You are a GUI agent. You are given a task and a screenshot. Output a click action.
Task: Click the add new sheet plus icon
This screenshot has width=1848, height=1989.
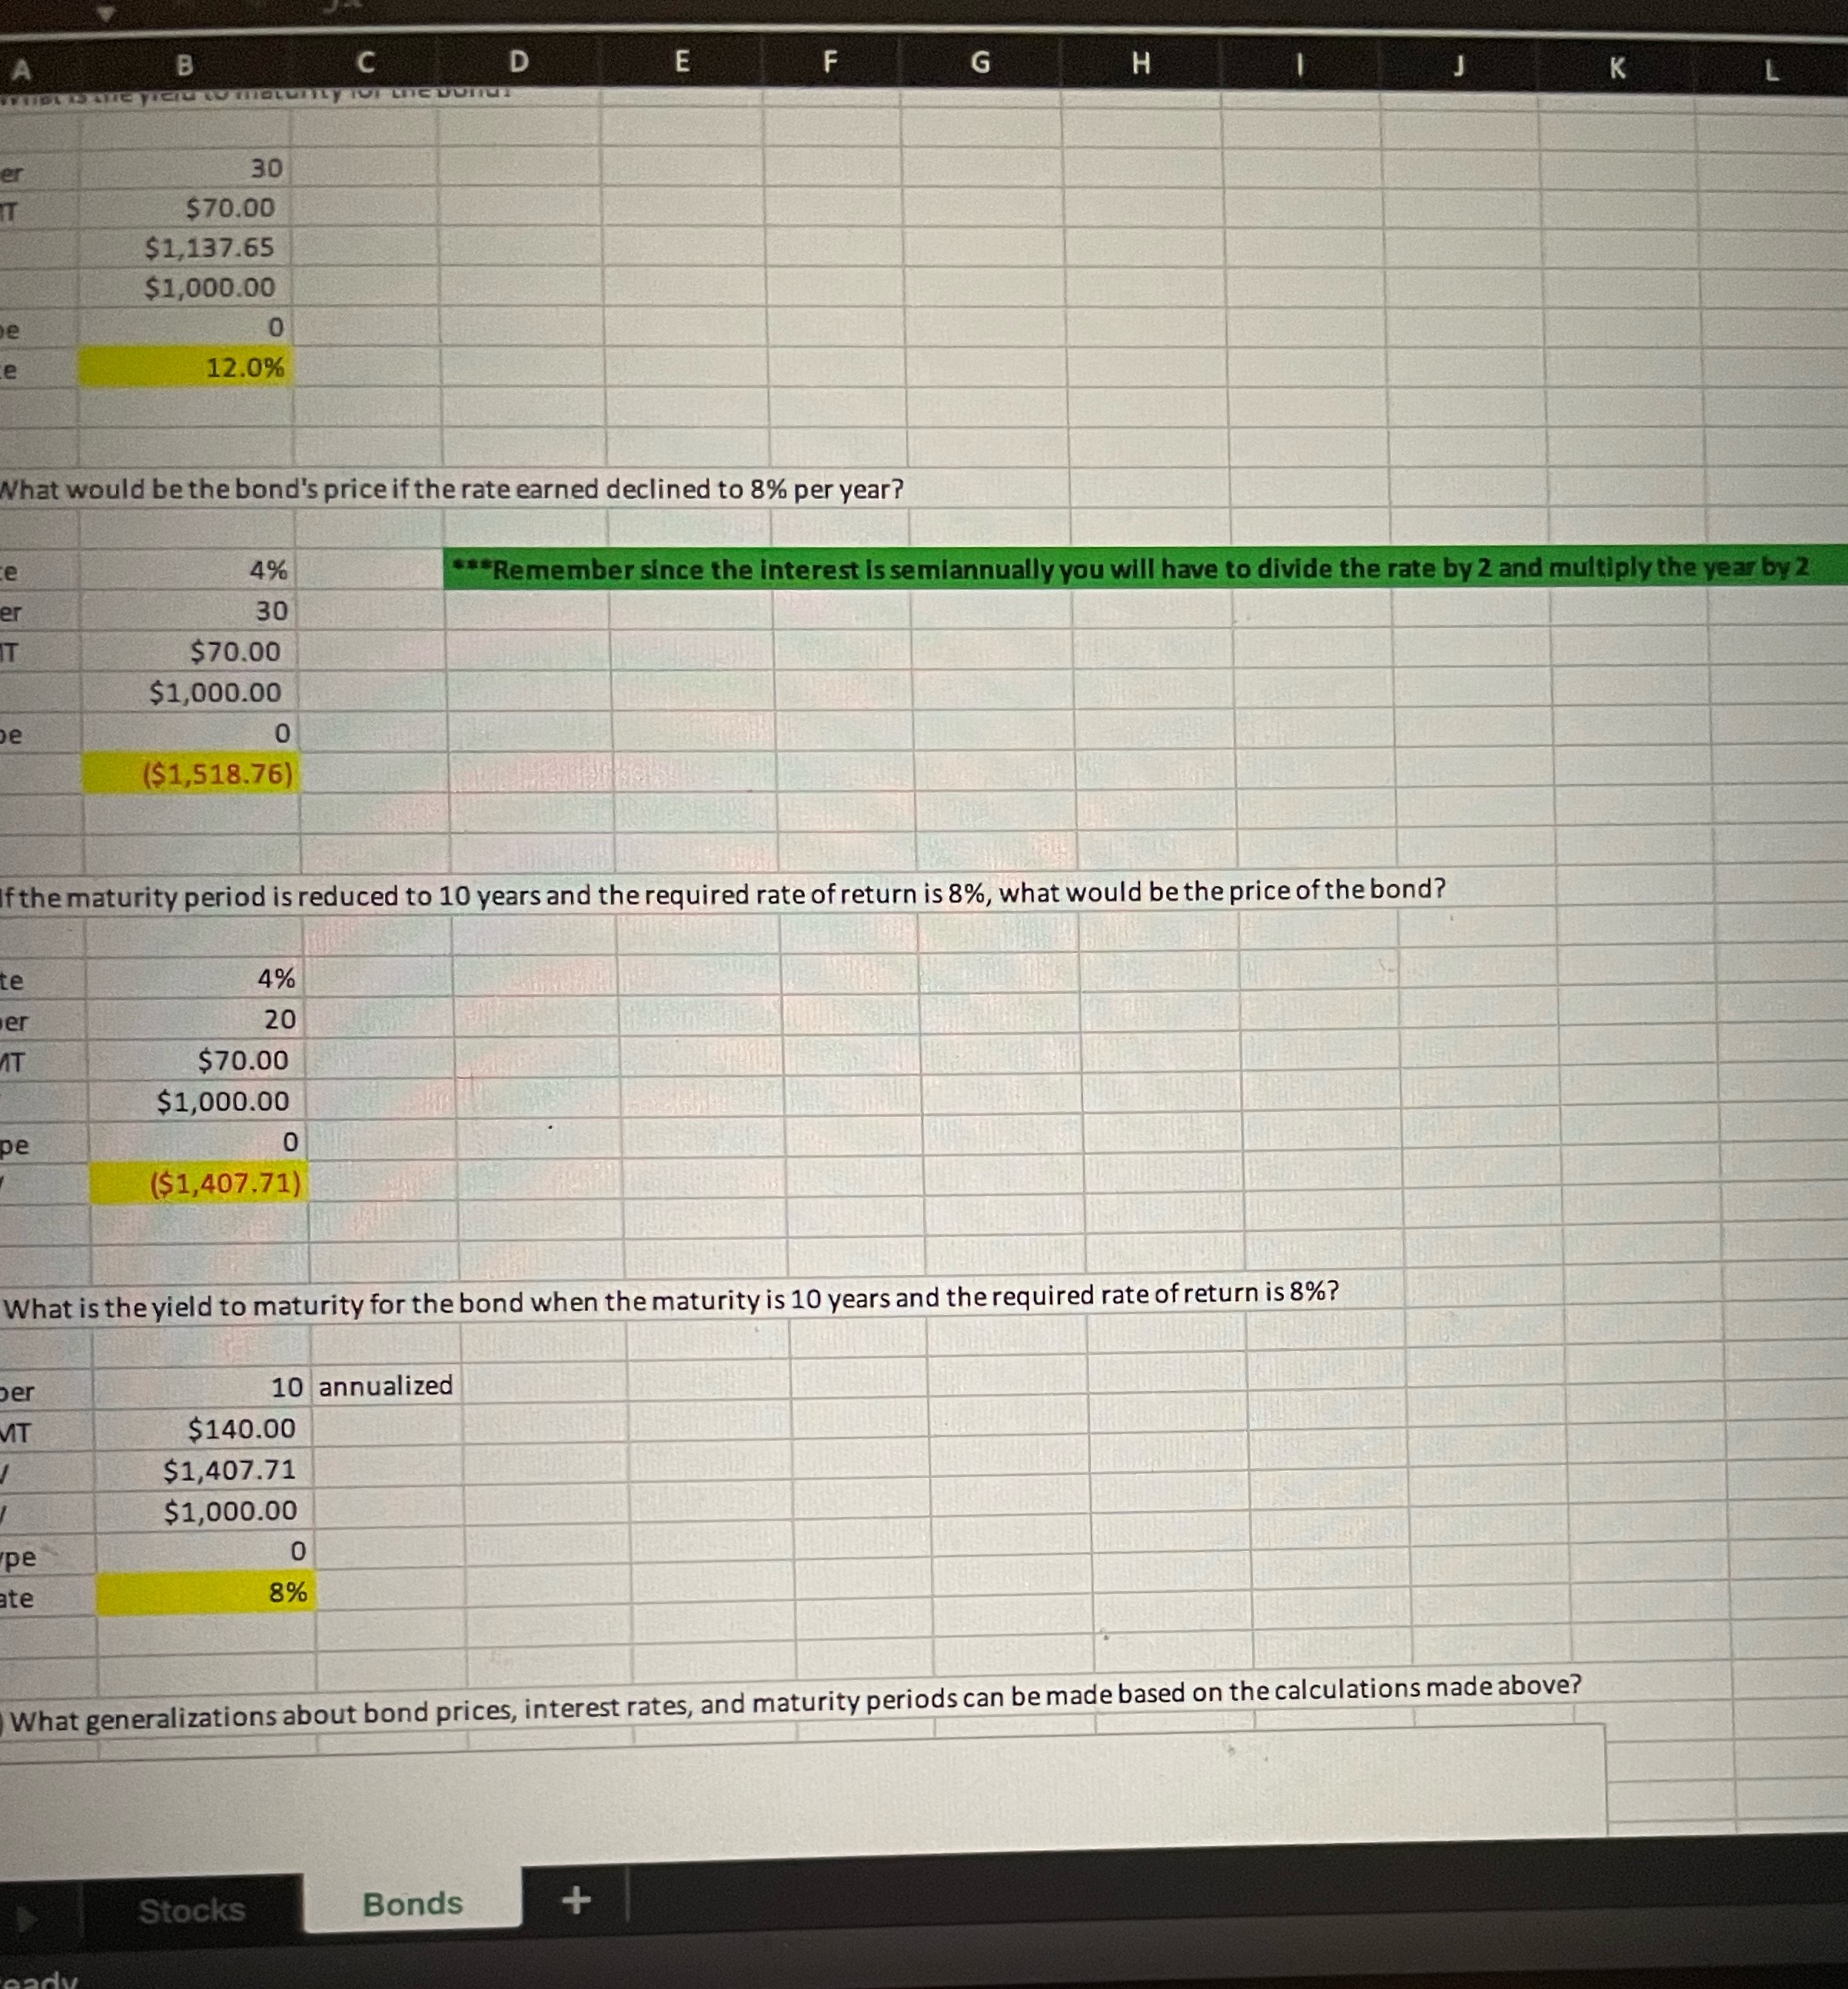point(576,1899)
